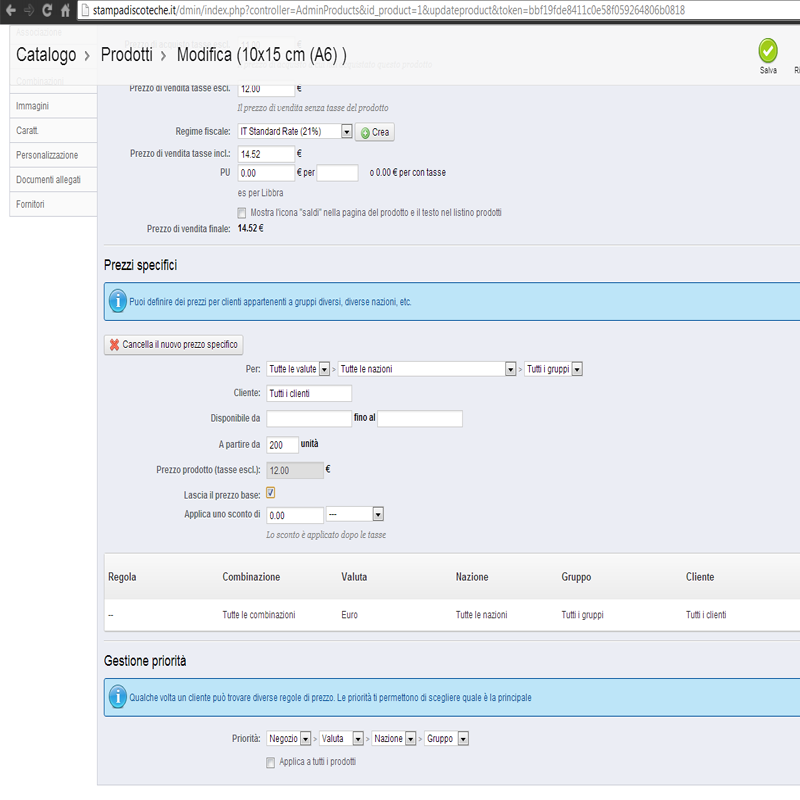
Task: Go to the browser home icon
Action: [65, 10]
